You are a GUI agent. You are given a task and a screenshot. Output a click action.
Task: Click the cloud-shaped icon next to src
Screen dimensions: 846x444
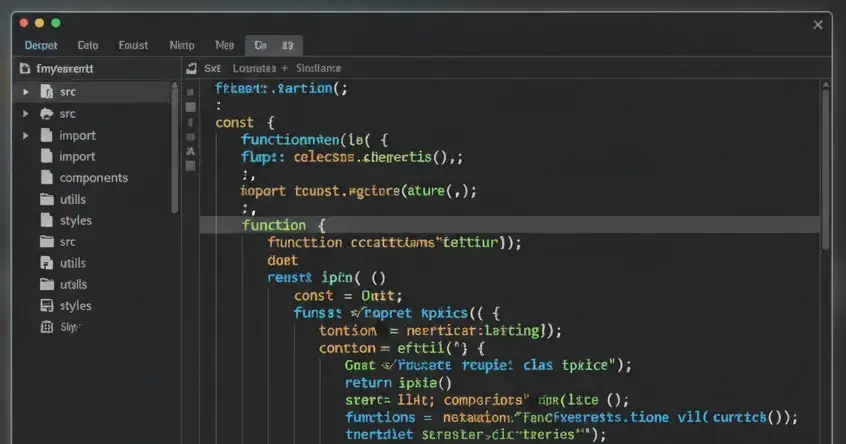[x=47, y=113]
